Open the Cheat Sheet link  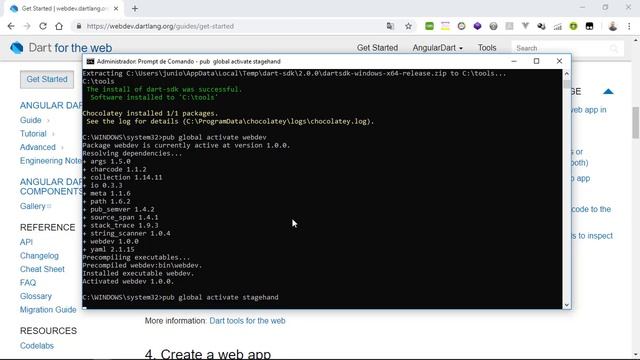click(x=42, y=269)
